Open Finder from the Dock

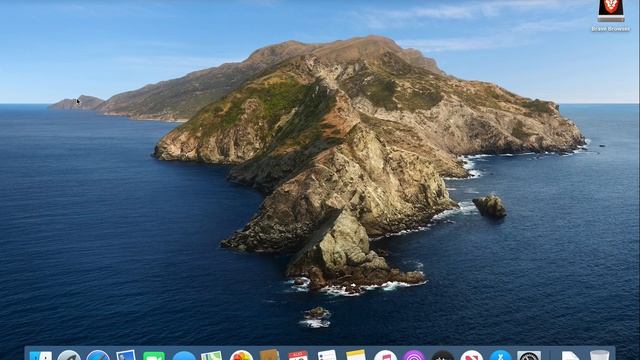pos(40,355)
